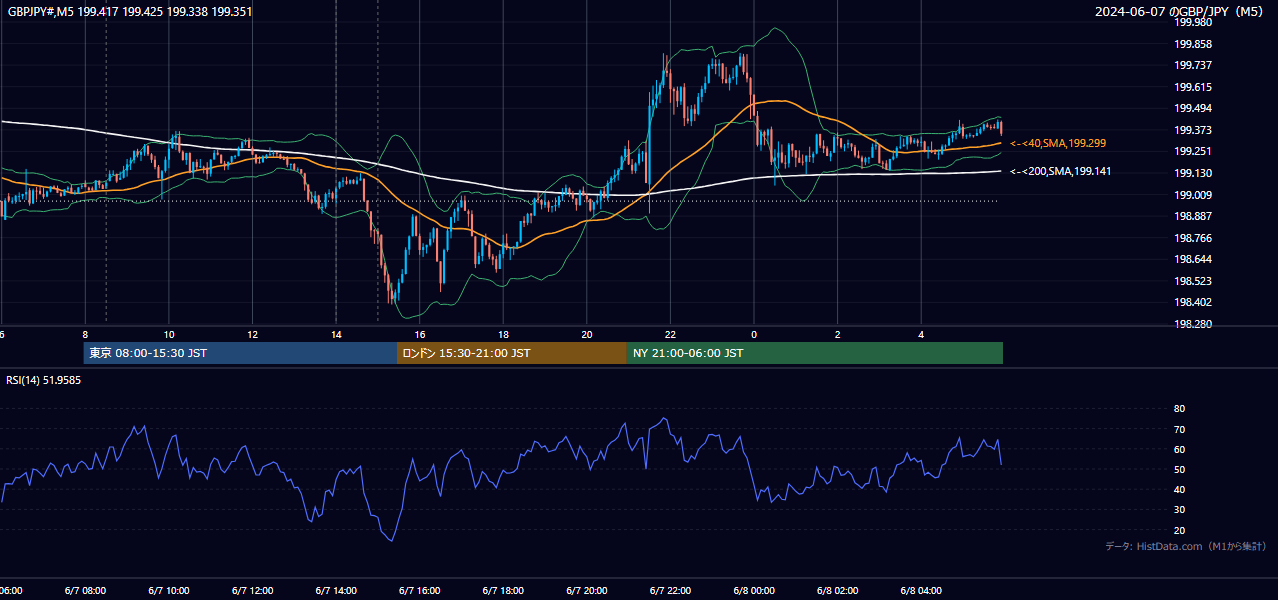
Task: Click the 6/7 08:00 date axis label
Action: [85, 591]
